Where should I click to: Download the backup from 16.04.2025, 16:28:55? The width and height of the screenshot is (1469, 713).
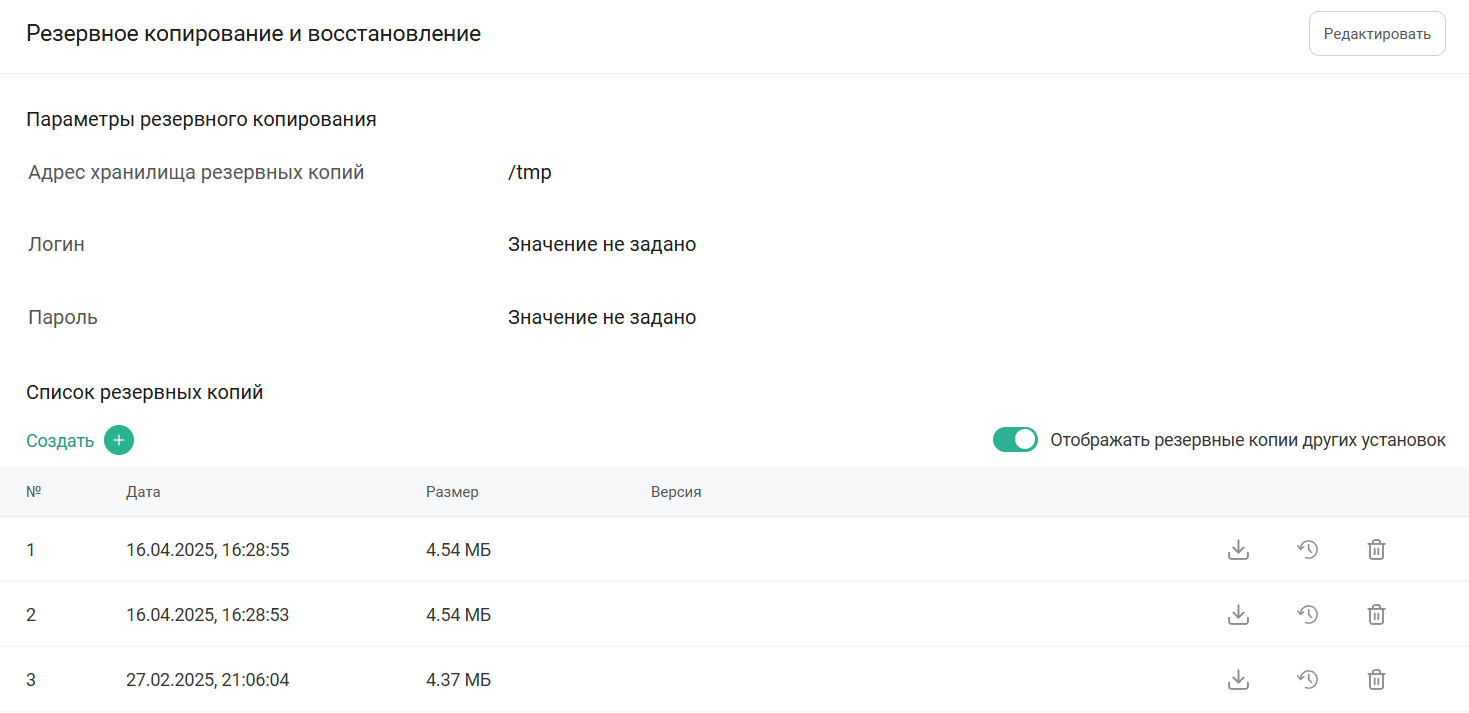[1238, 549]
